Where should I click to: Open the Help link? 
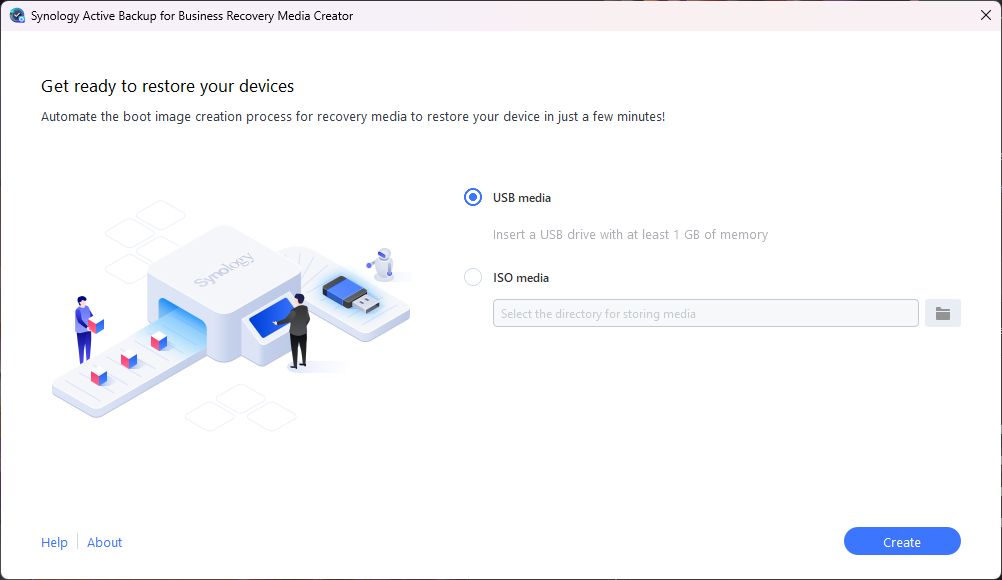click(x=54, y=542)
